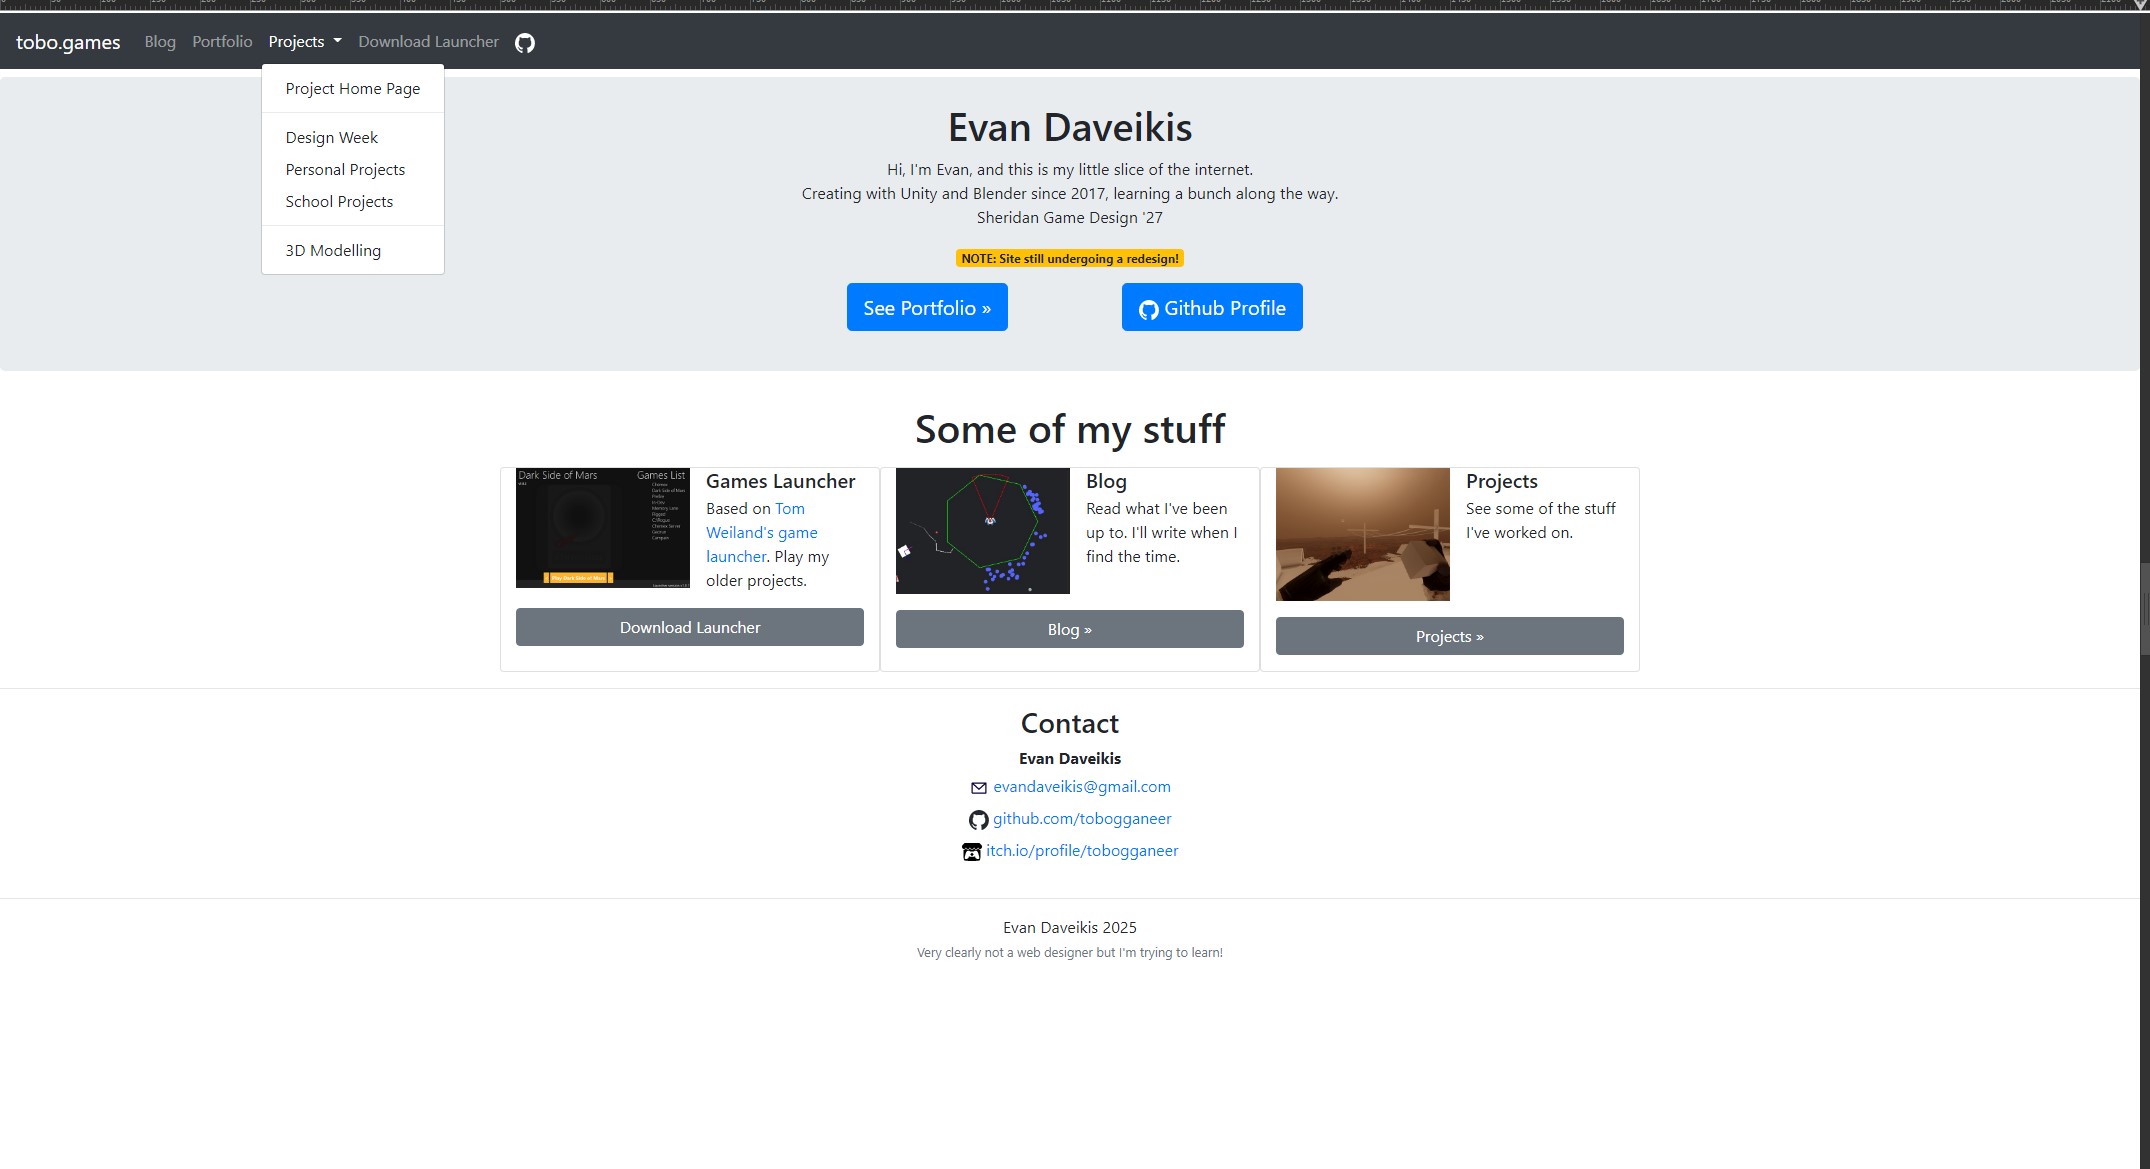
Task: Expand the Projects dropdown in the navbar
Action: (x=304, y=41)
